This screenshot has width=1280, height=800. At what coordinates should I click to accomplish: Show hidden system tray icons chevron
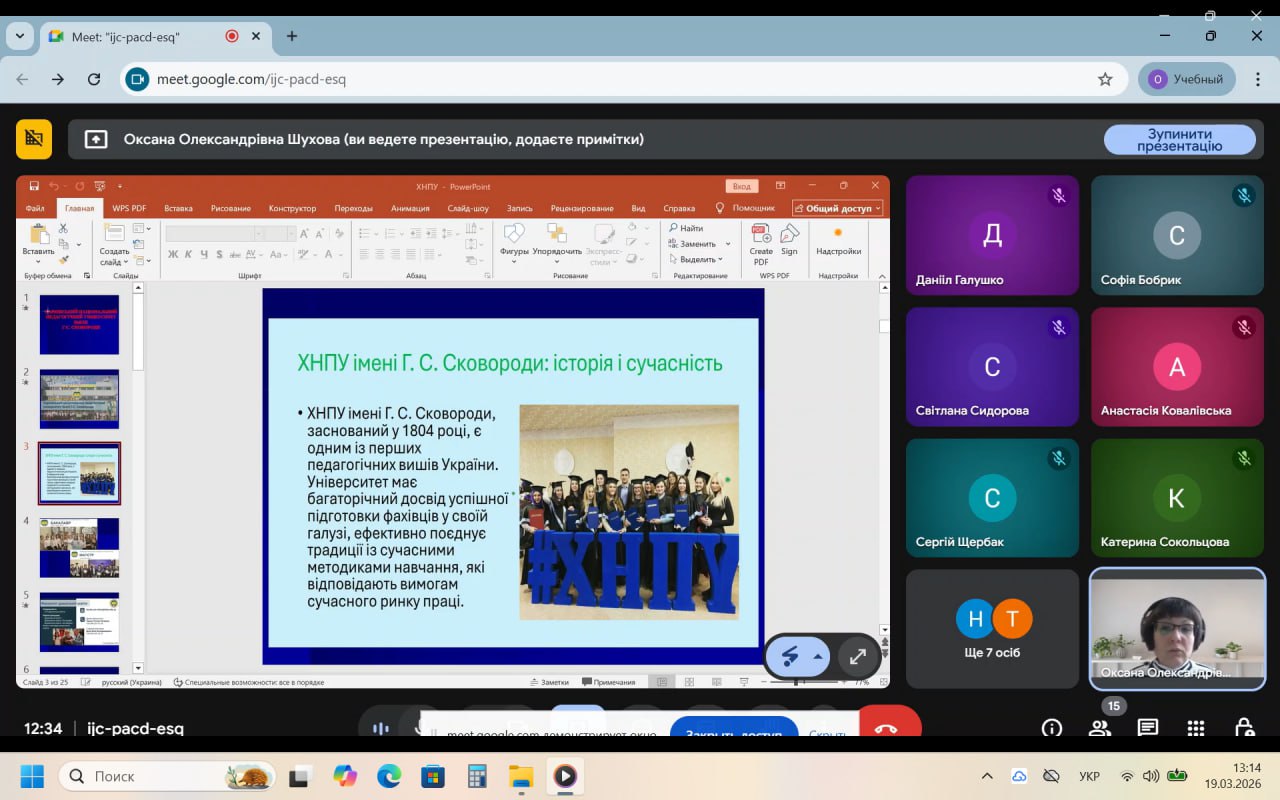click(987, 776)
